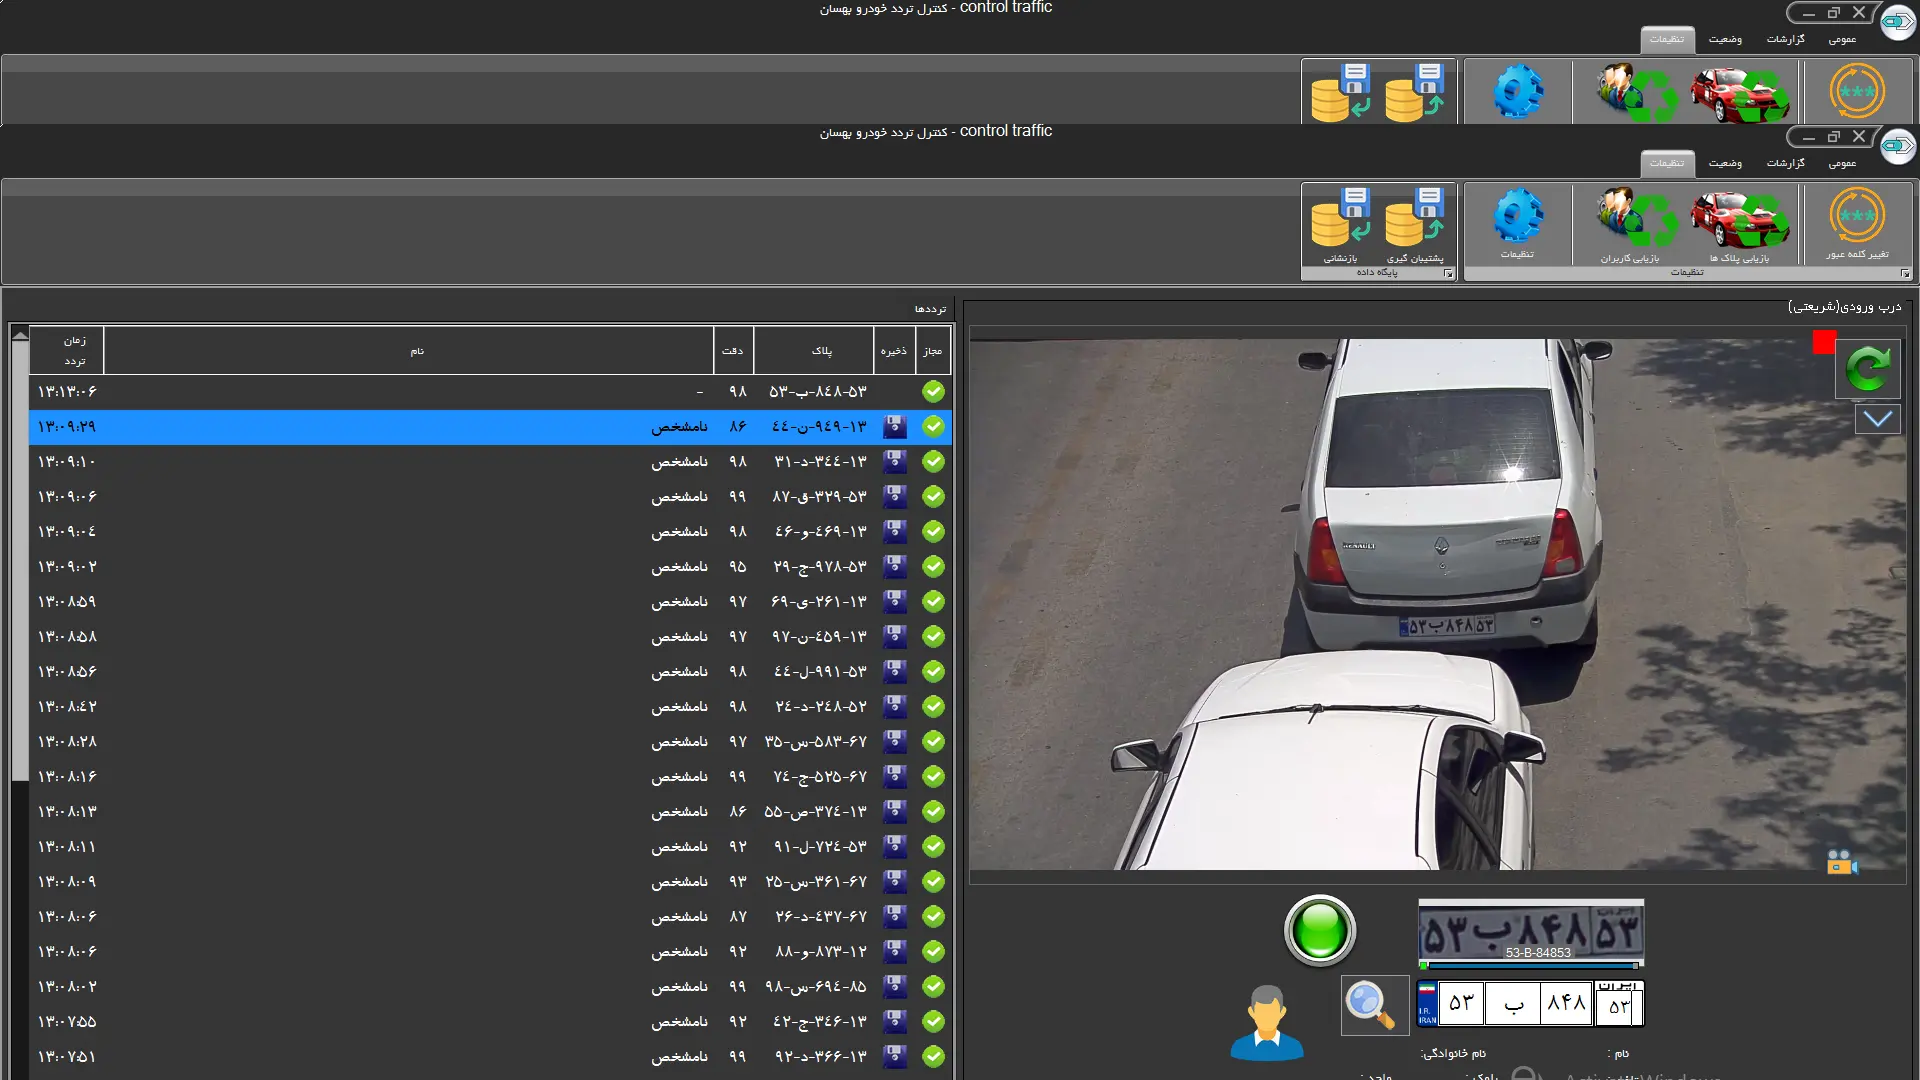Image resolution: width=1920 pixels, height=1080 pixels.
Task: Switch to the وضعیت tab in front window
Action: 1725,163
